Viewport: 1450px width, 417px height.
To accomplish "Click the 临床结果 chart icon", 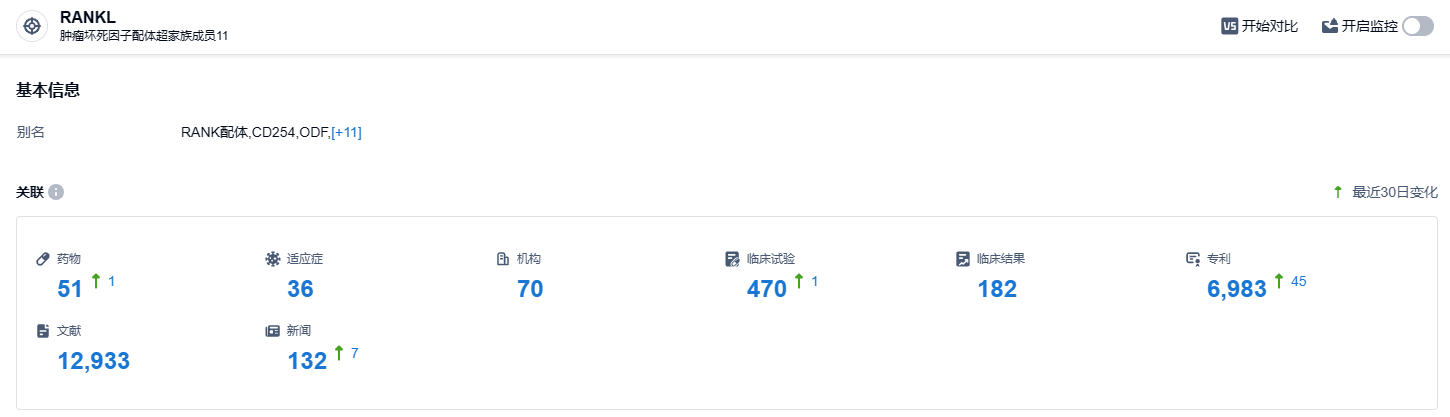I will (x=963, y=259).
